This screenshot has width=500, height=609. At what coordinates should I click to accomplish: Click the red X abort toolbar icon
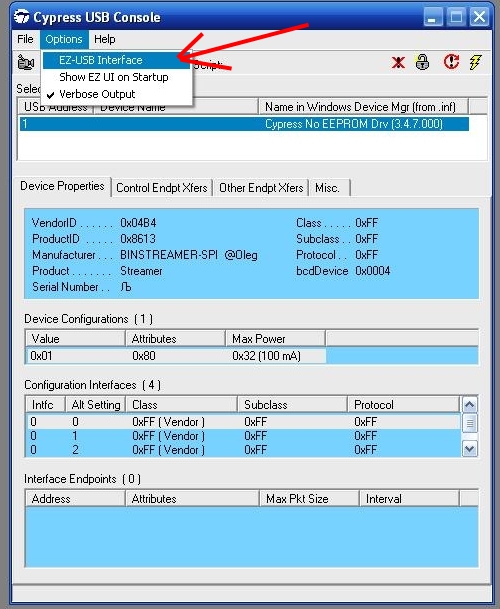click(x=398, y=63)
